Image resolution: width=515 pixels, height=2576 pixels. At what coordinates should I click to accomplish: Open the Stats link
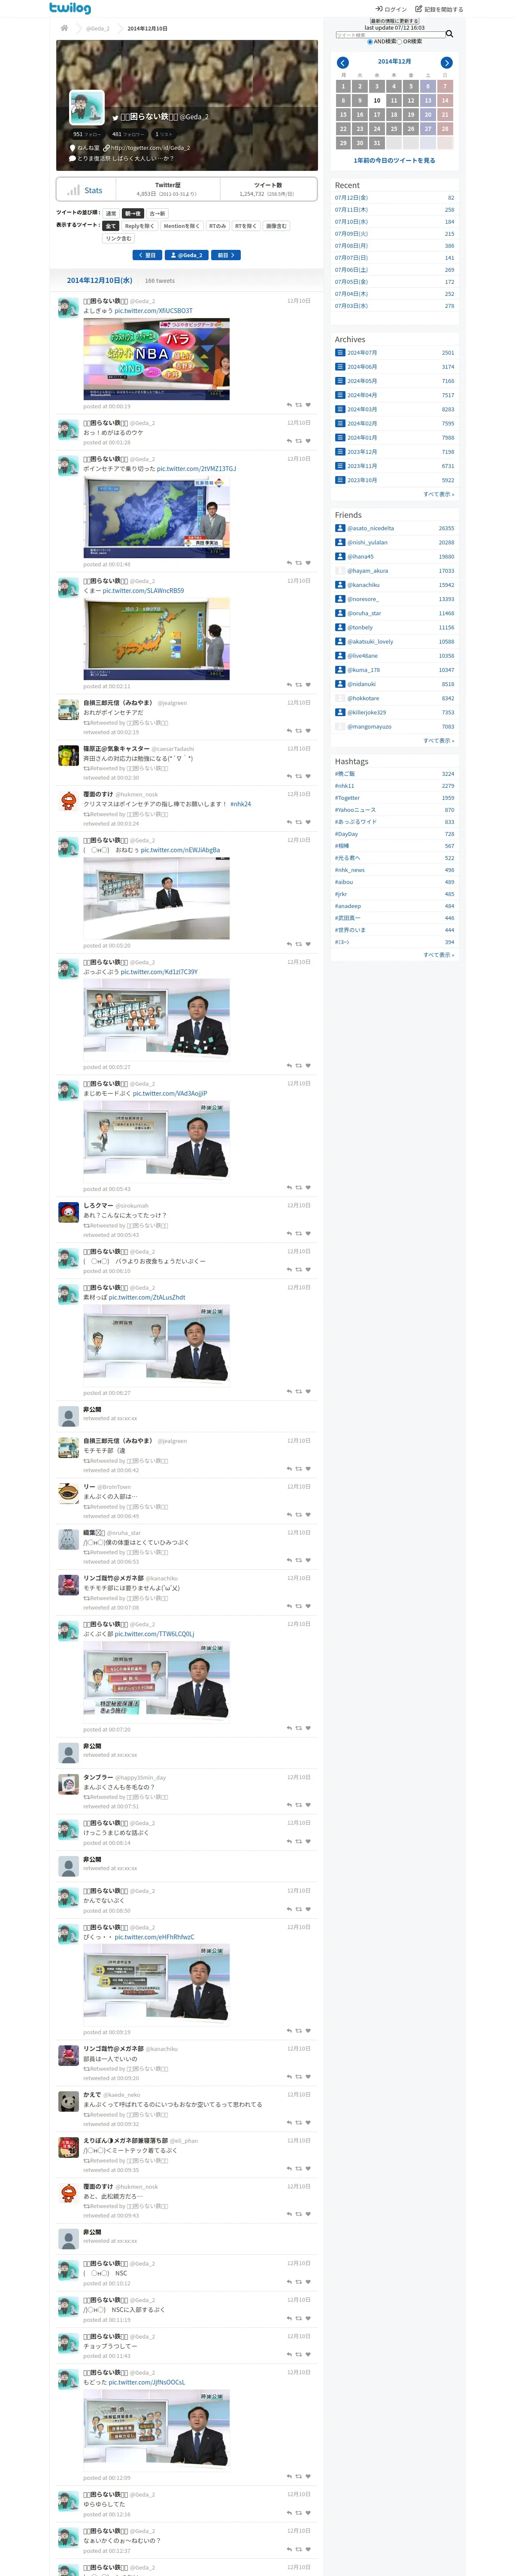coord(93,190)
